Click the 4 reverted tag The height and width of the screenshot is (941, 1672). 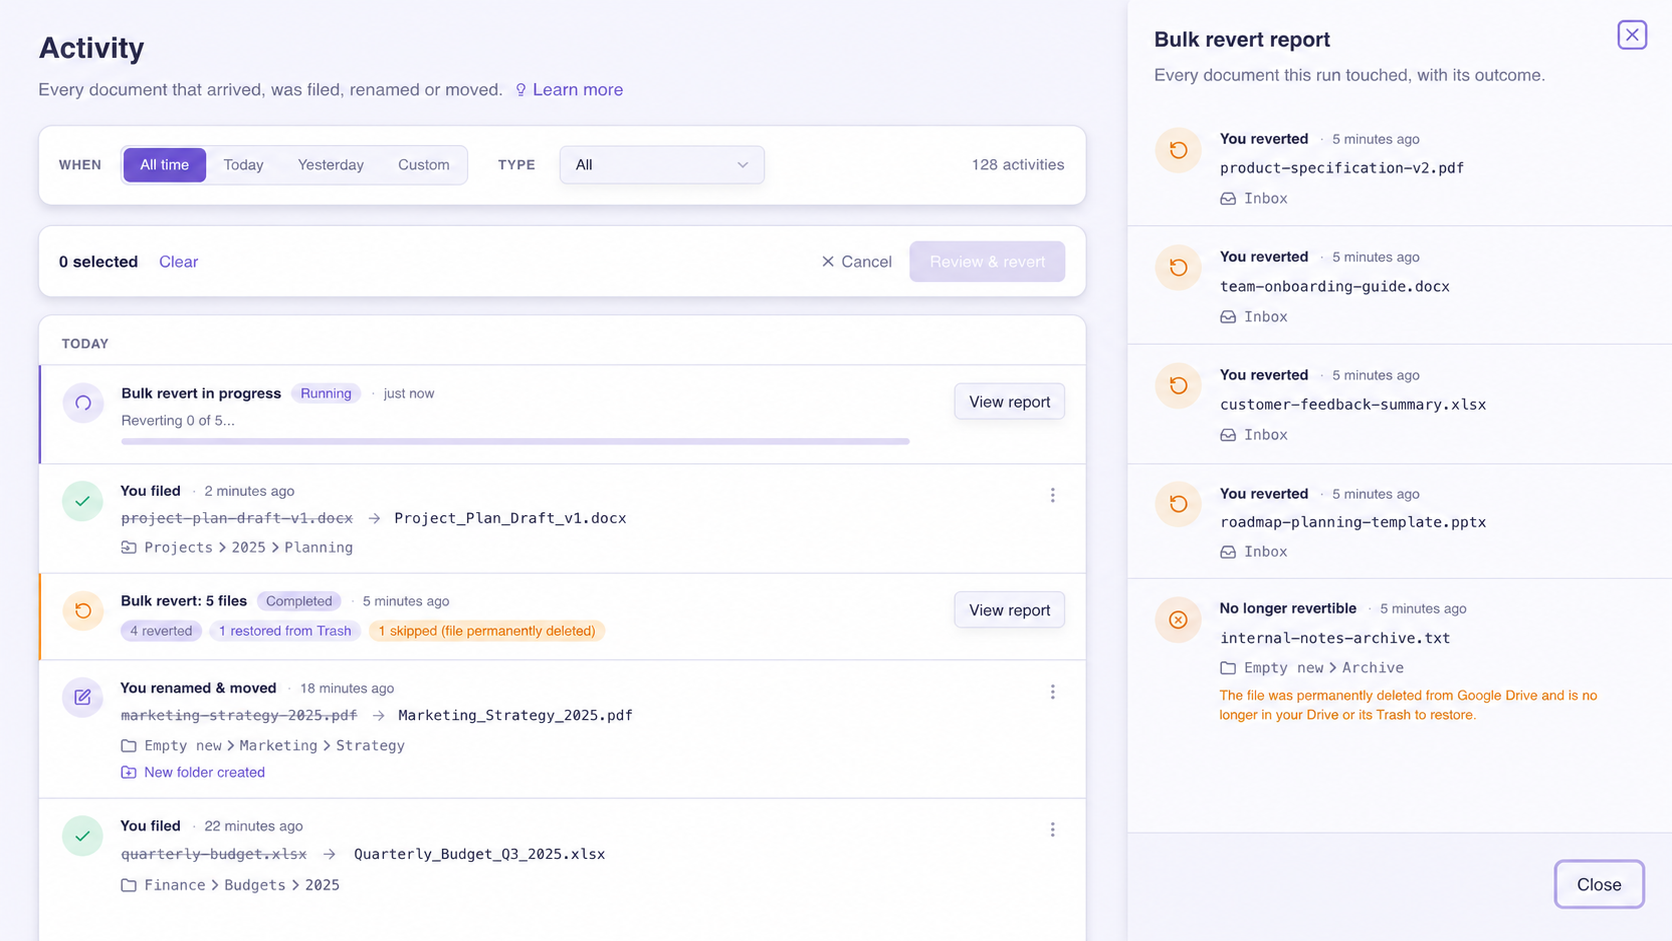161,631
